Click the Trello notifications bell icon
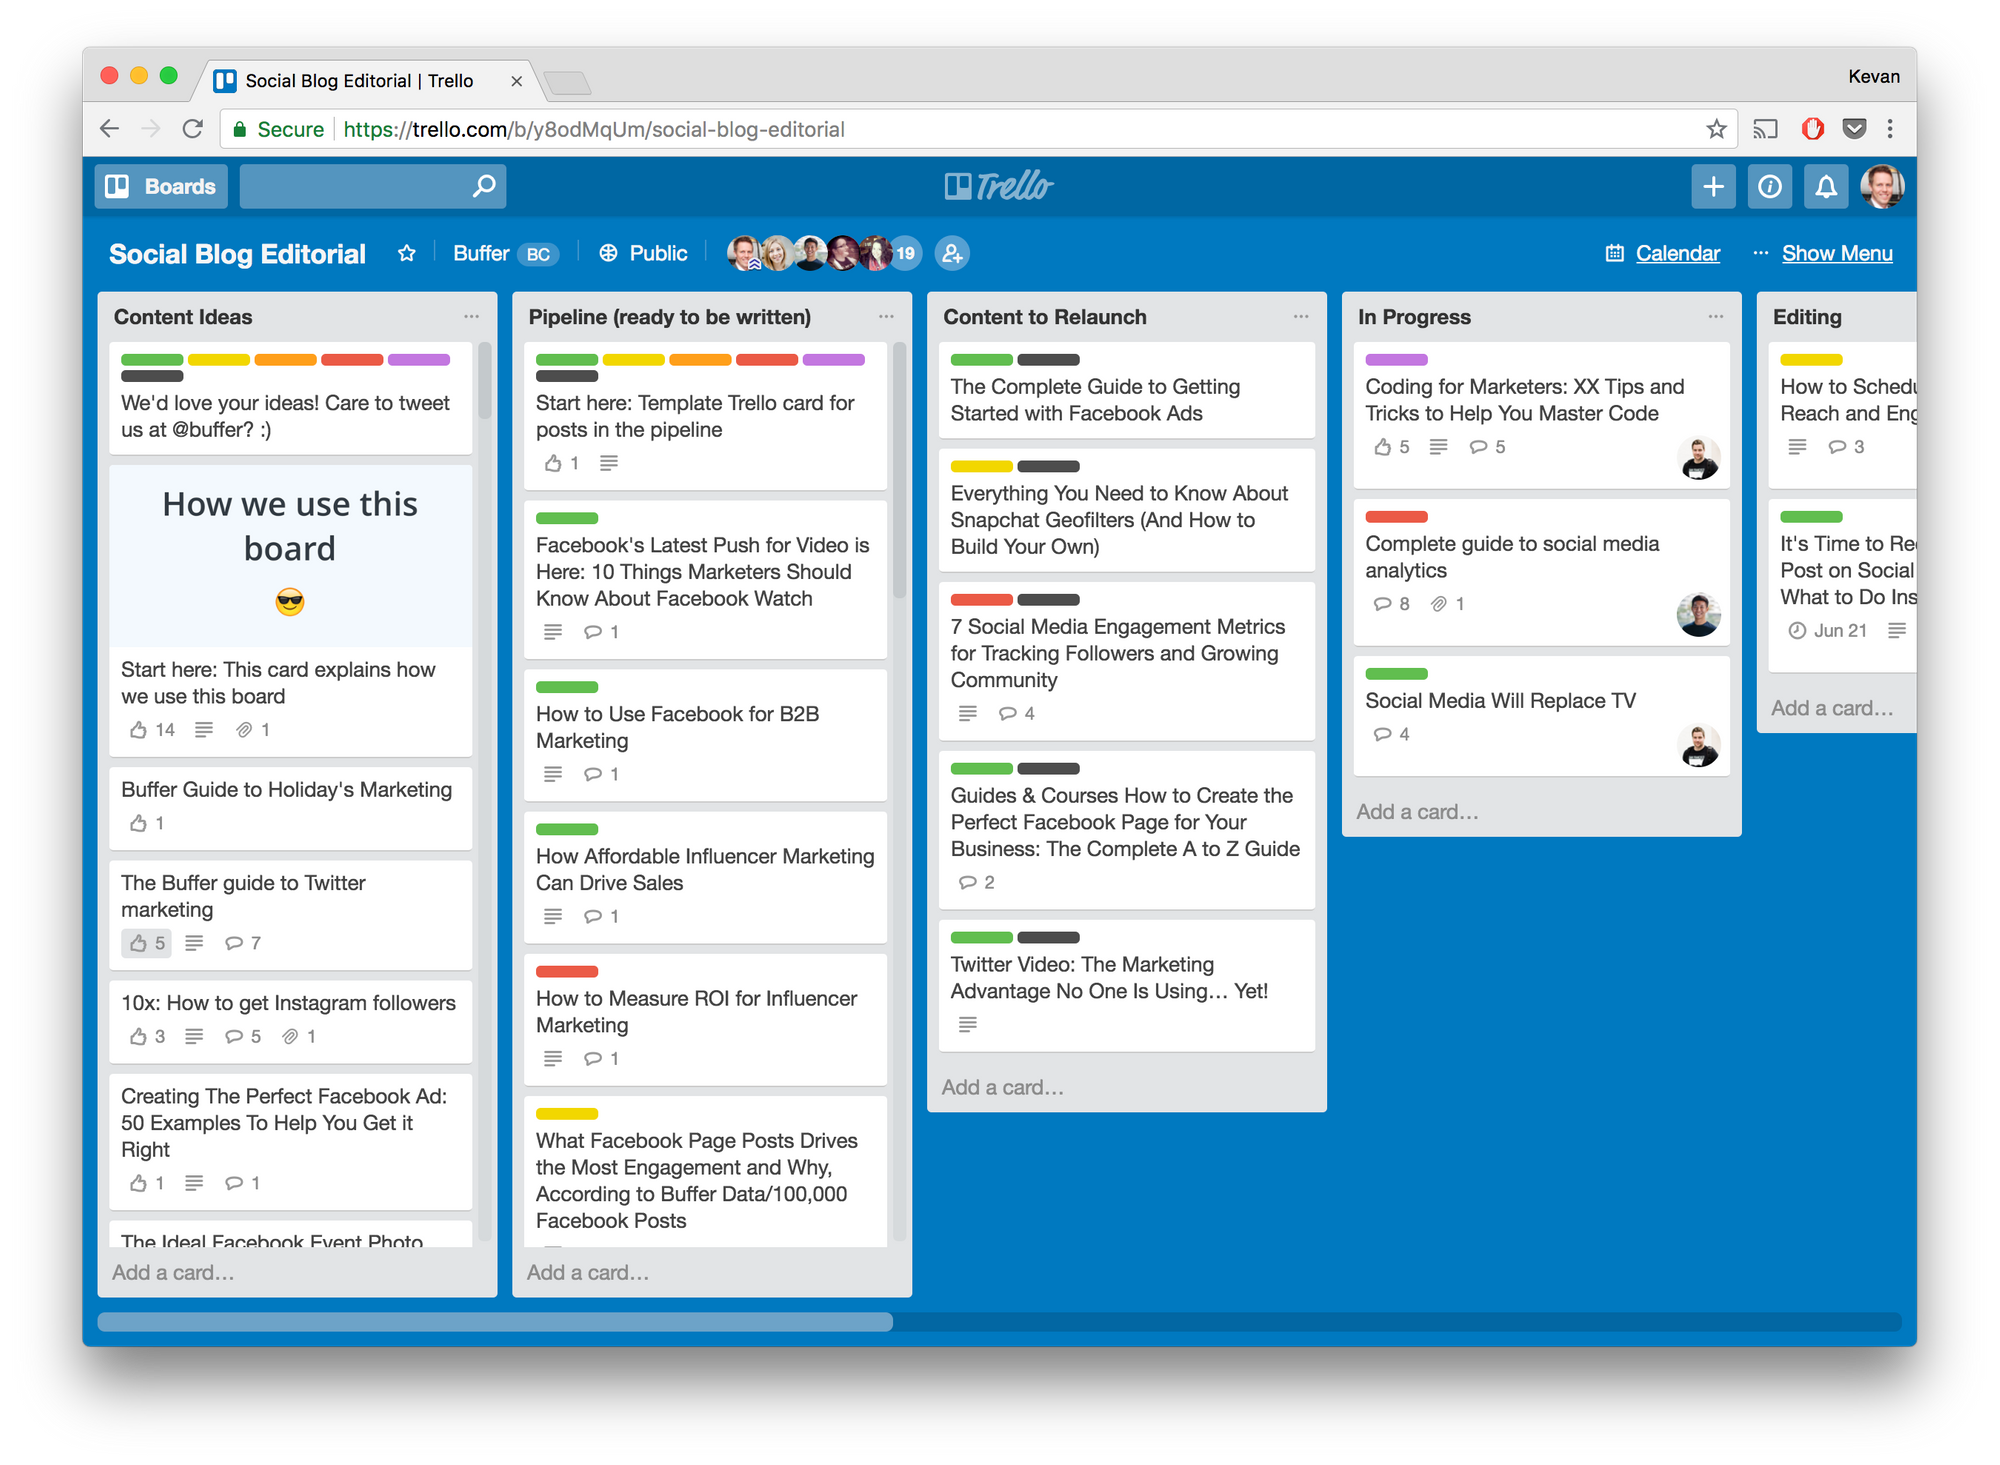Viewport: 2000px width, 1465px height. pos(1825,186)
